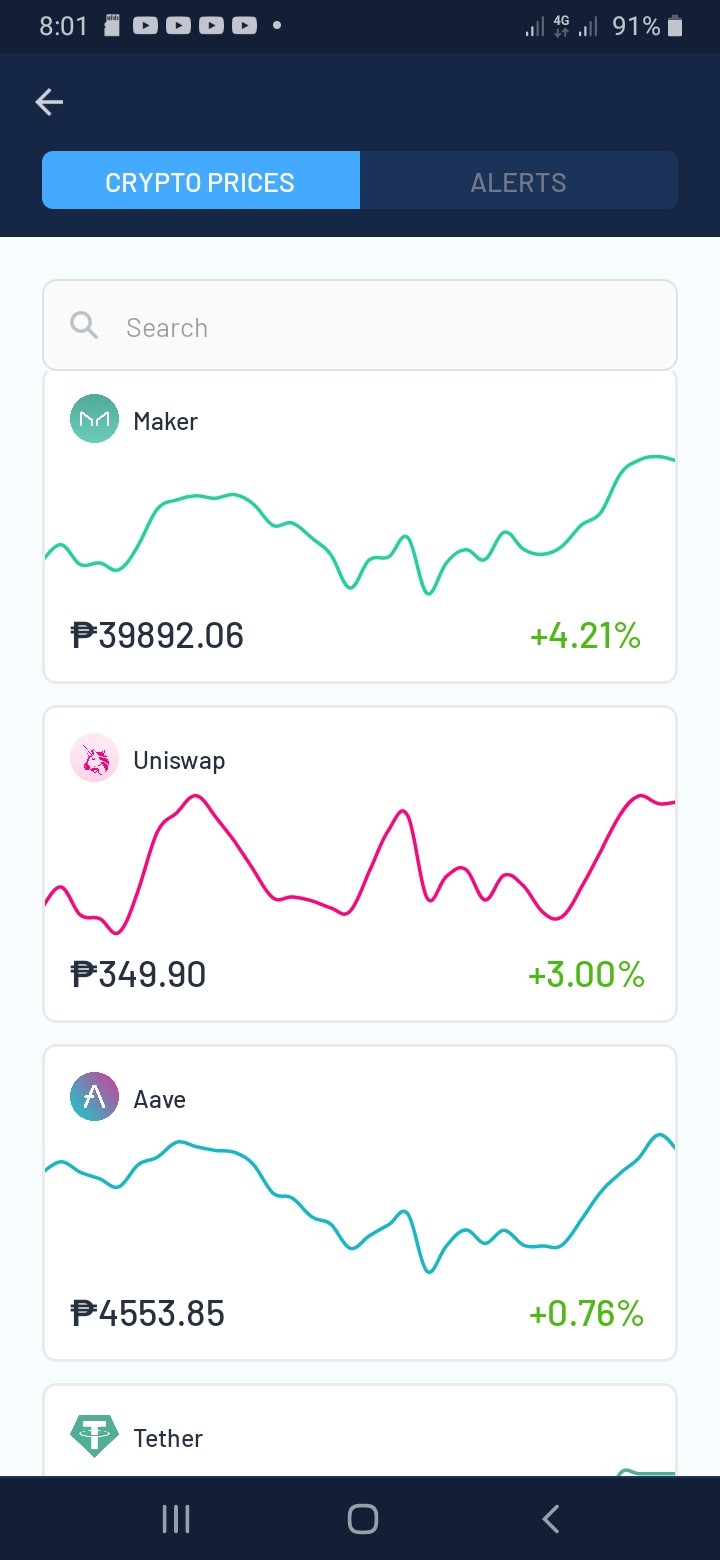Tap the Uniswap unicorn logo

(94, 758)
